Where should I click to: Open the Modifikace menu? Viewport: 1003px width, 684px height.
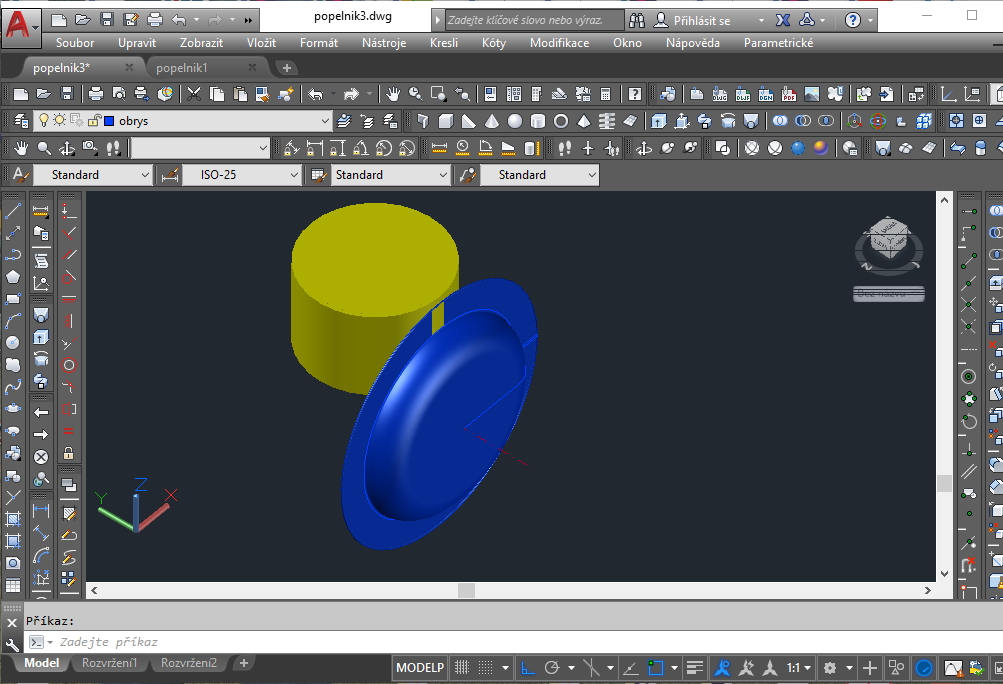(x=559, y=43)
